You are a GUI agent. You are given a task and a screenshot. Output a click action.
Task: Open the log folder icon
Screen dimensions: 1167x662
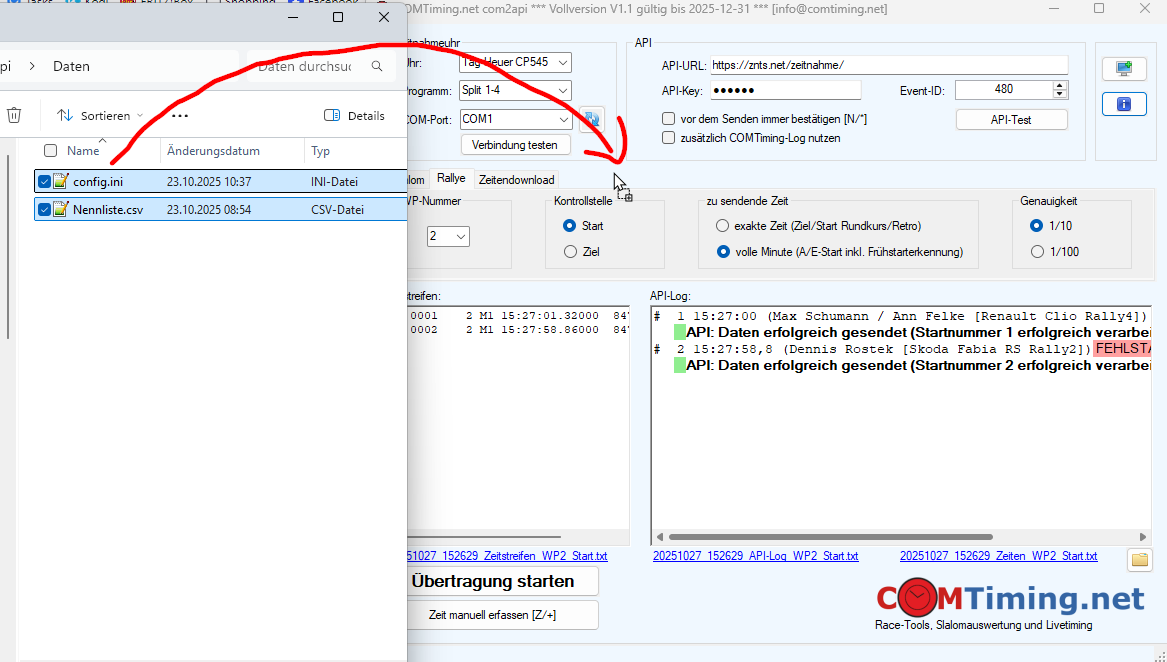tap(1139, 559)
